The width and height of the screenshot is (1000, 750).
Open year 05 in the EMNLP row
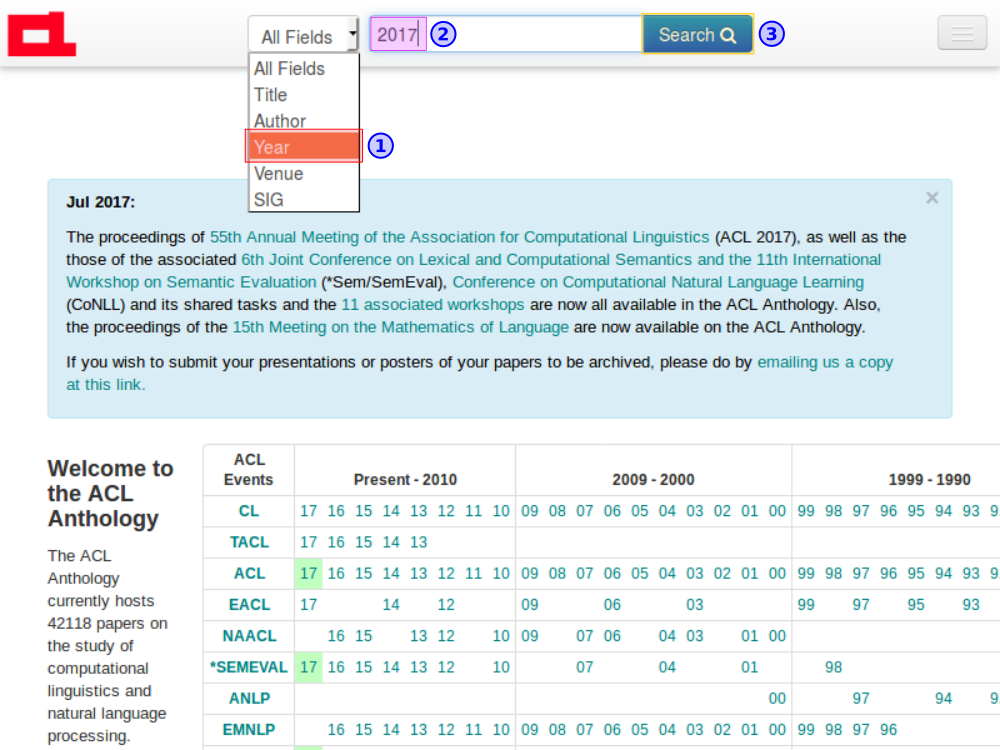[640, 730]
